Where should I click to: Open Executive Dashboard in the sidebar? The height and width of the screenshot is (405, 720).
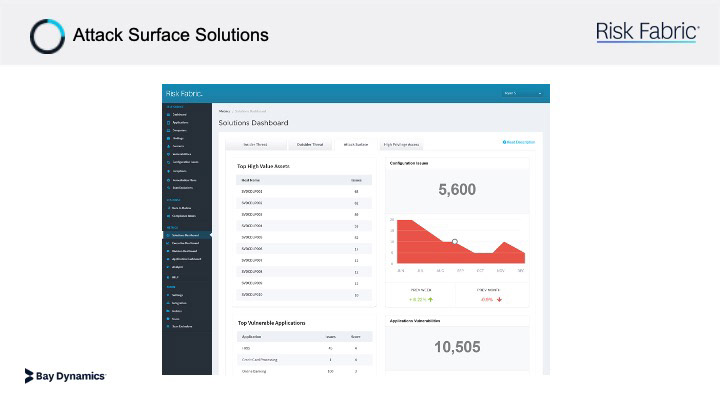[186, 243]
